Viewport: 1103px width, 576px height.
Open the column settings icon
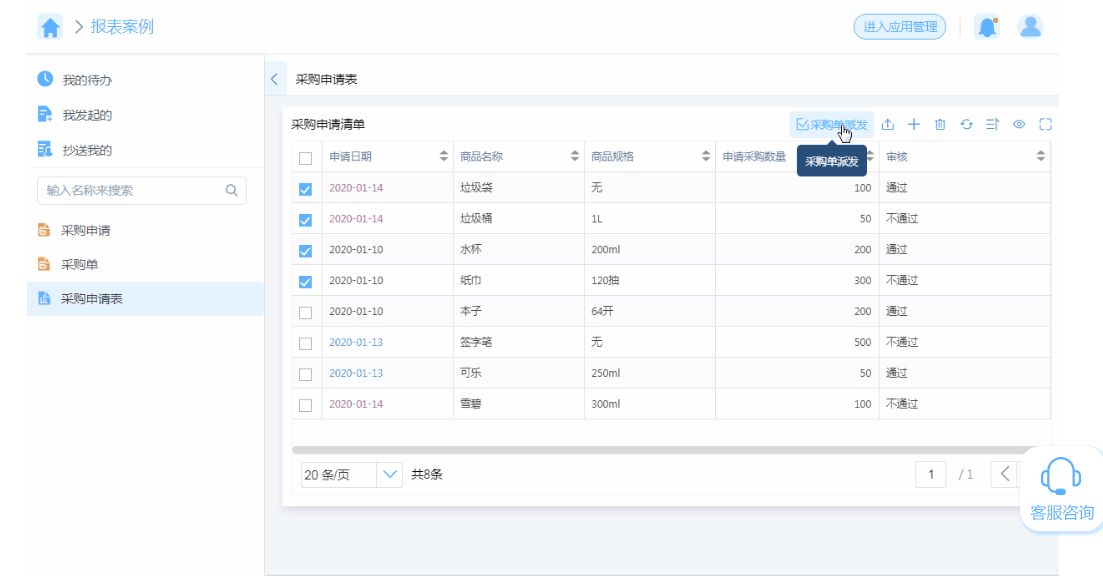click(x=993, y=124)
